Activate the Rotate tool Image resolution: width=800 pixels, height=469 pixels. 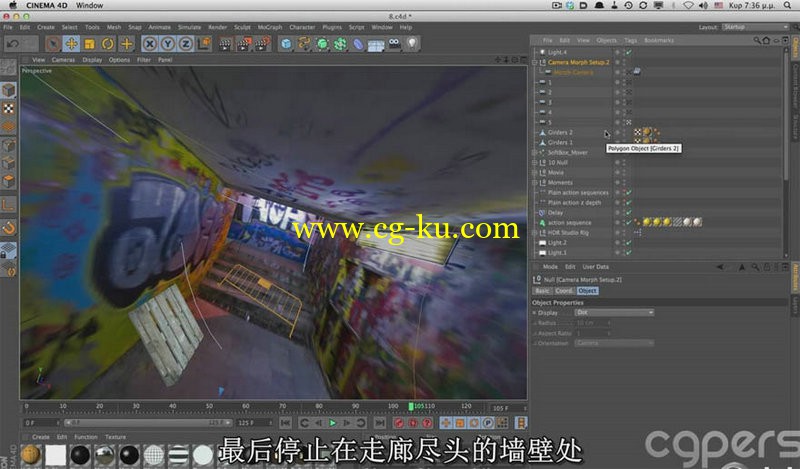[108, 44]
